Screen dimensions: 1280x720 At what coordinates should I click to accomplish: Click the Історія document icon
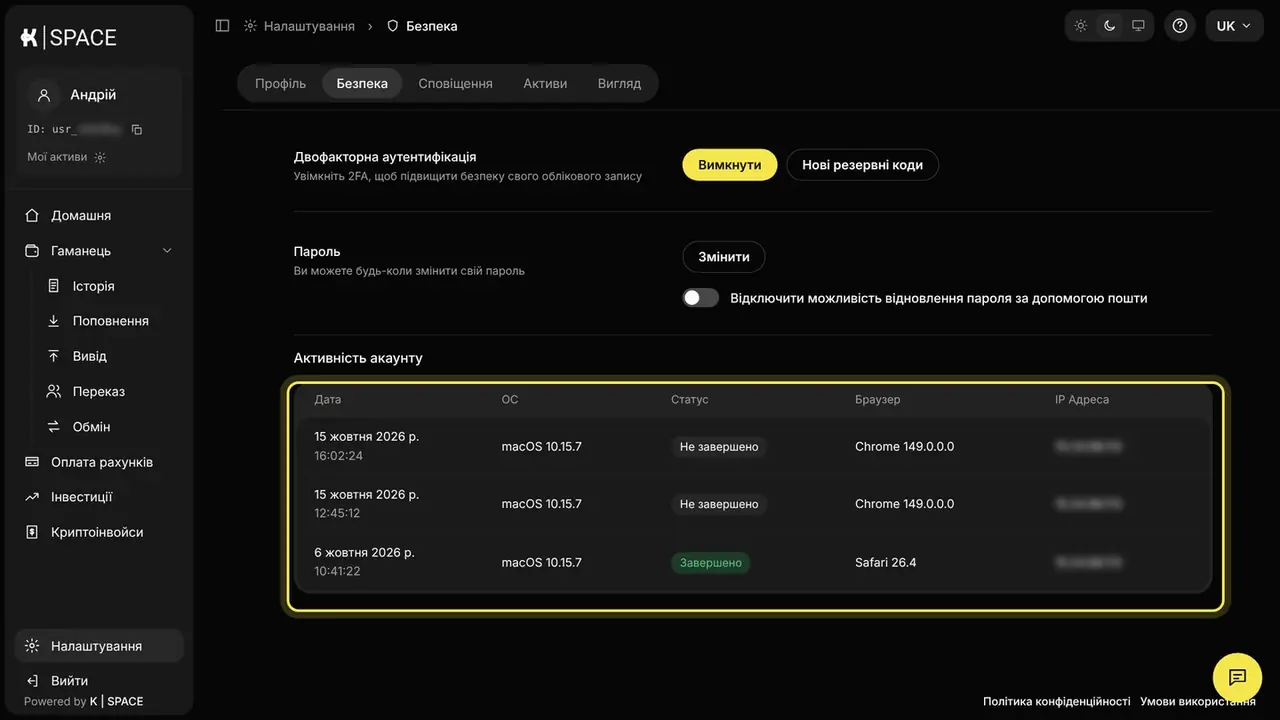(54, 286)
